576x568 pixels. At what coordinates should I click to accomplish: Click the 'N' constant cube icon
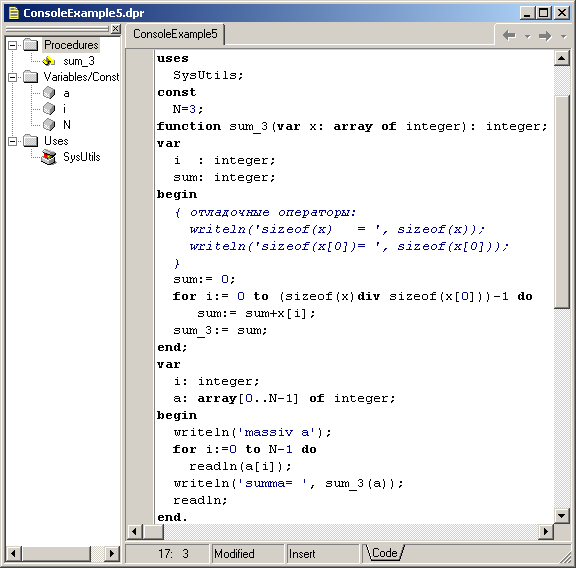(49, 125)
